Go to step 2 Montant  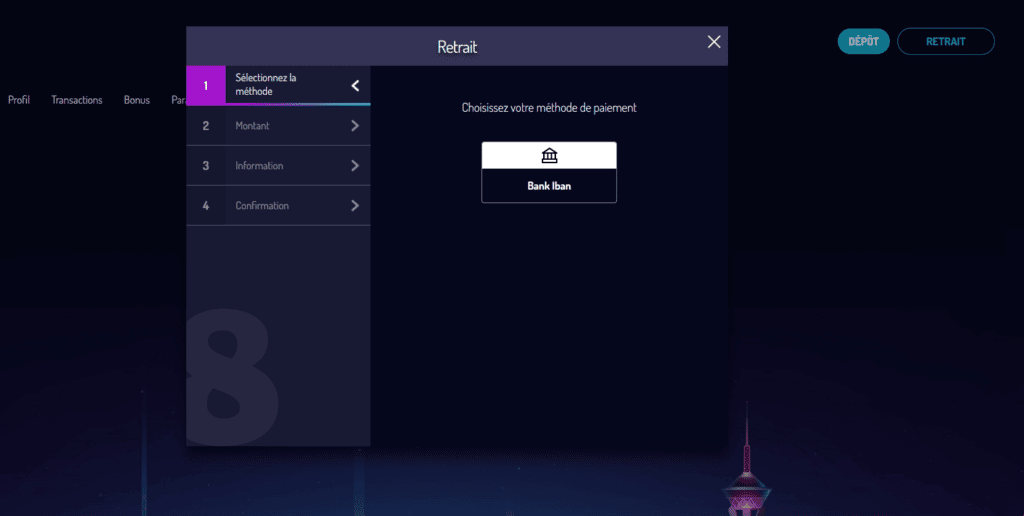point(278,125)
